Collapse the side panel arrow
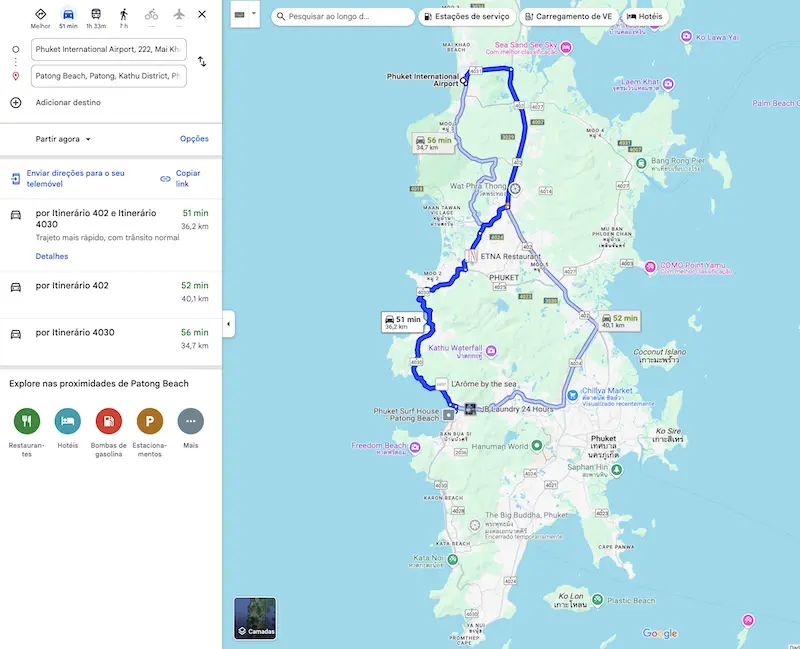800x649 pixels. (229, 324)
